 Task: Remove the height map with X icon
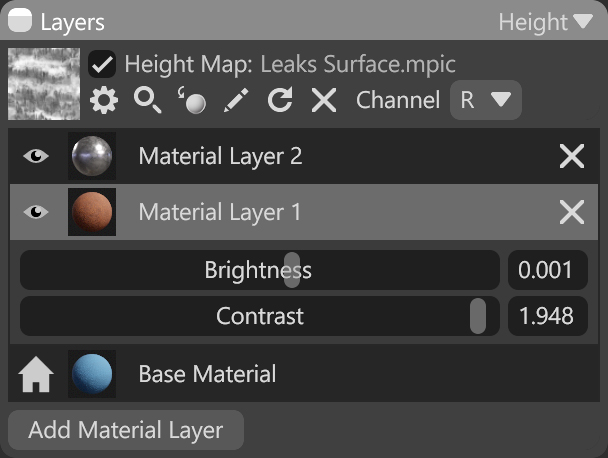pyautogui.click(x=324, y=100)
